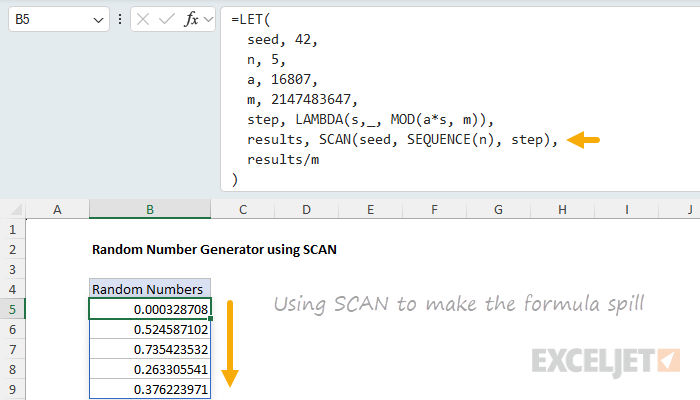The height and width of the screenshot is (400, 700).
Task: Click the three-dot handle beside Name Box
Action: [x=120, y=19]
